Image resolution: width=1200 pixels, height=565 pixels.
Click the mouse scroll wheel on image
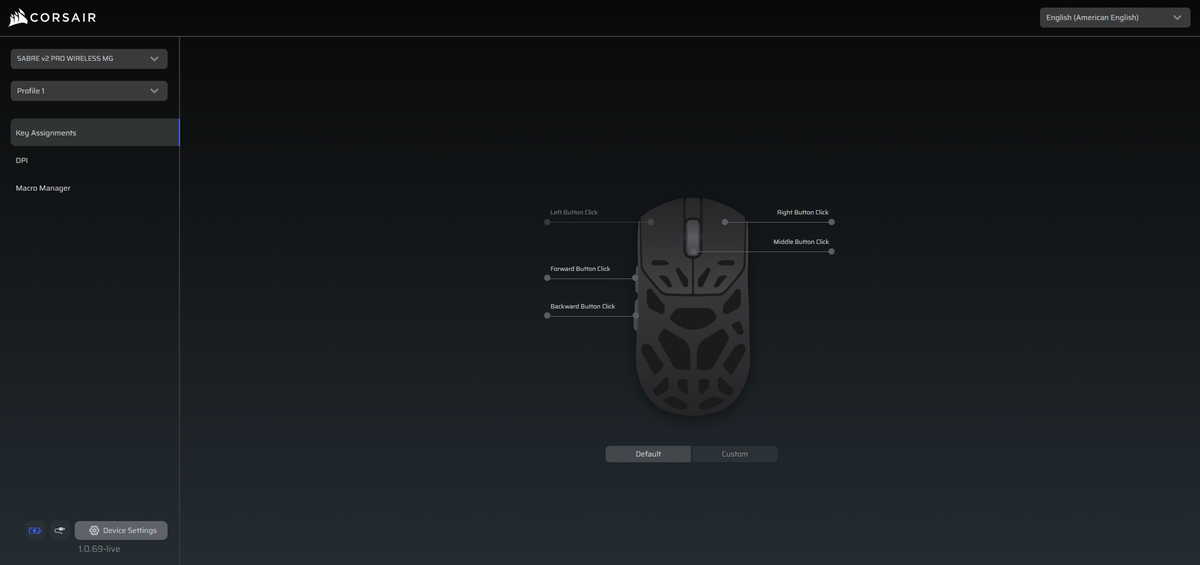(693, 238)
